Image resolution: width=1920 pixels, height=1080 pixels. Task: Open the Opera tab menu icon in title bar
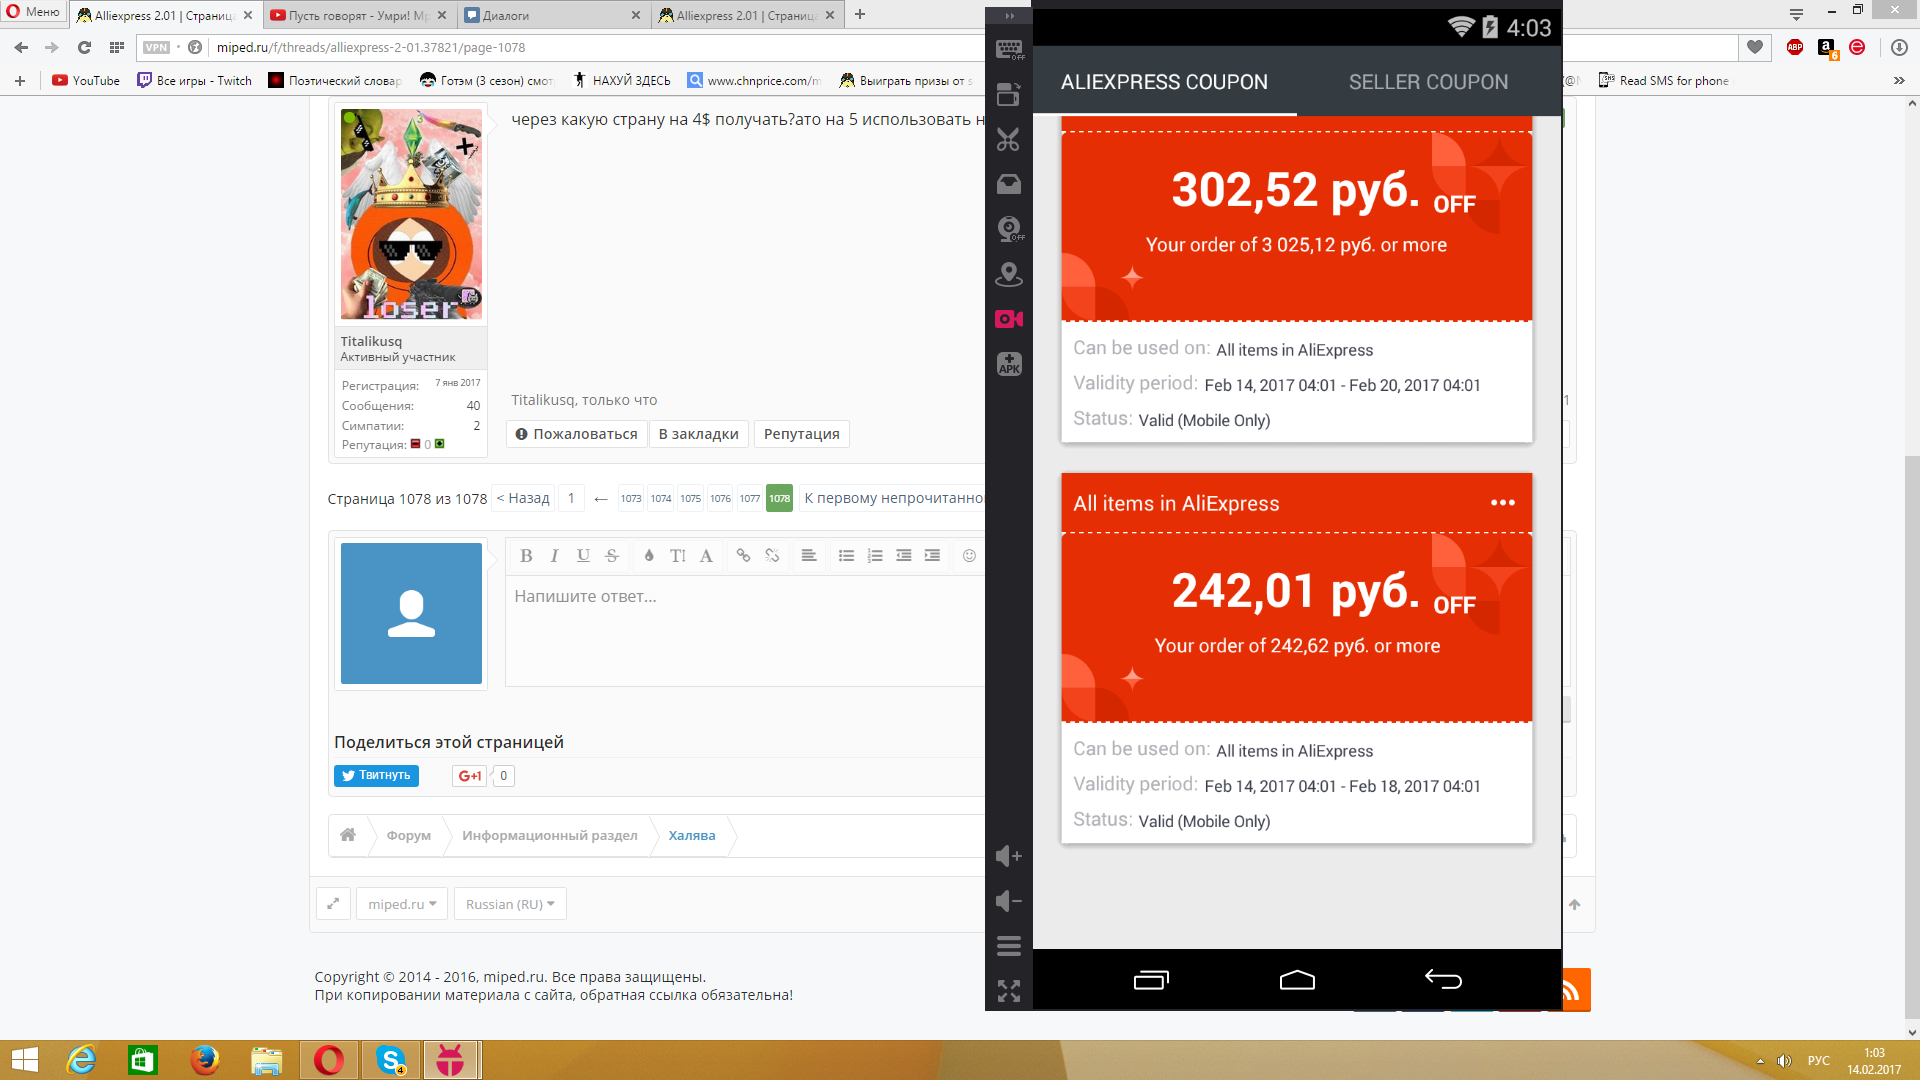[x=1796, y=14]
